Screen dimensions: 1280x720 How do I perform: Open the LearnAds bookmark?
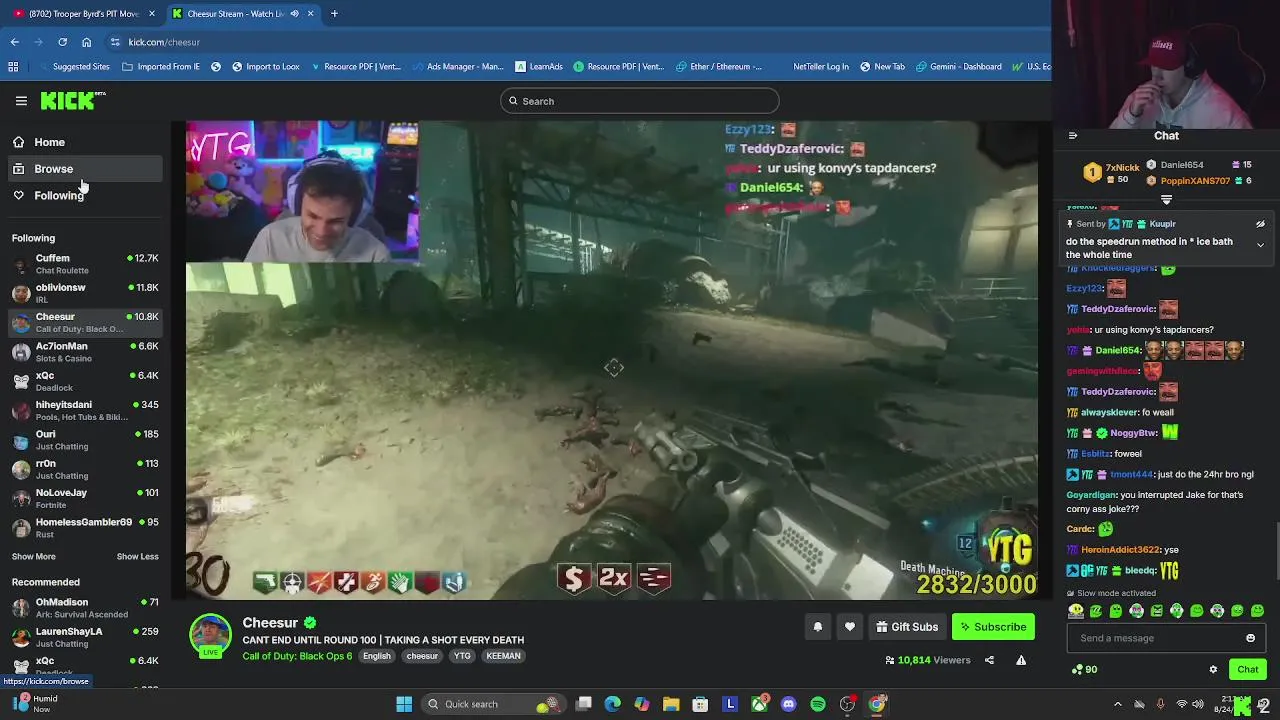pyautogui.click(x=539, y=67)
